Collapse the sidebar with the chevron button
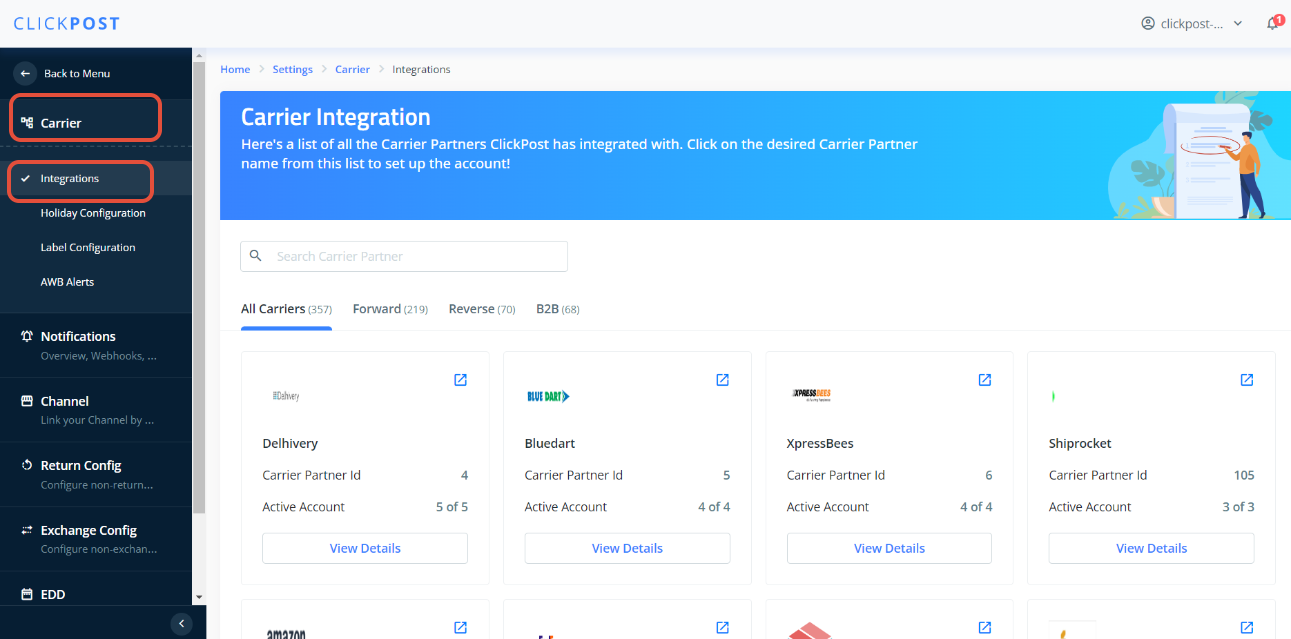1291x639 pixels. pos(181,623)
